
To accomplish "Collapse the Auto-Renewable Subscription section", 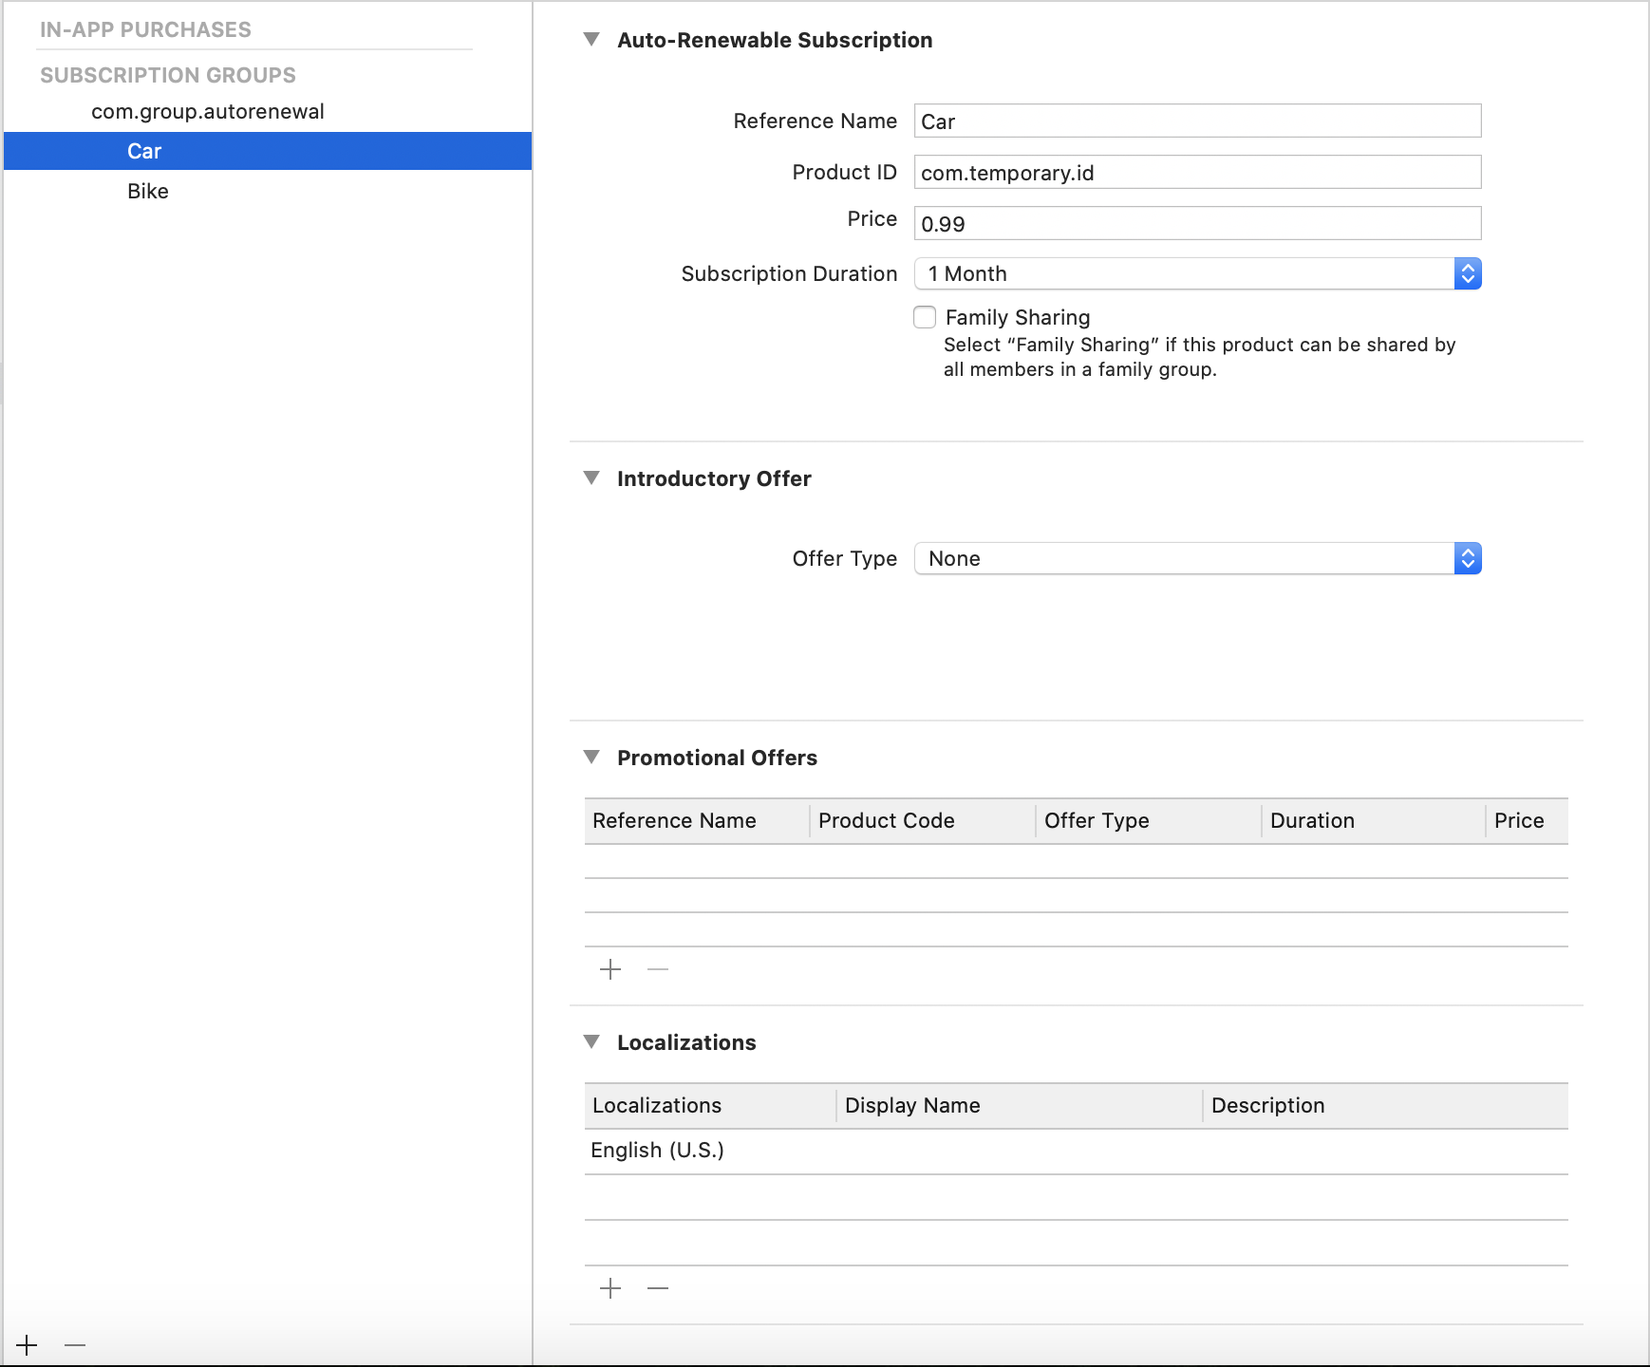I will (592, 40).
